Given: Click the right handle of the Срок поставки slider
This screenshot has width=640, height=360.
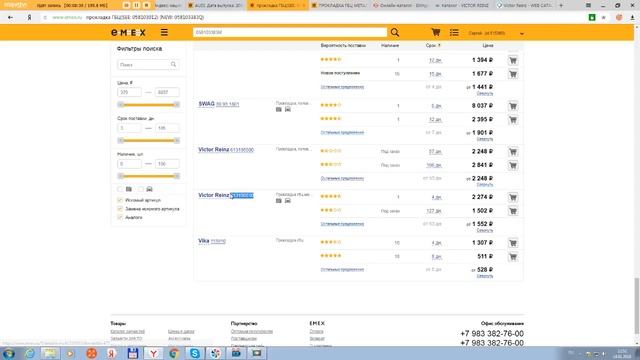Looking at the screenshot, I should [x=176, y=140].
